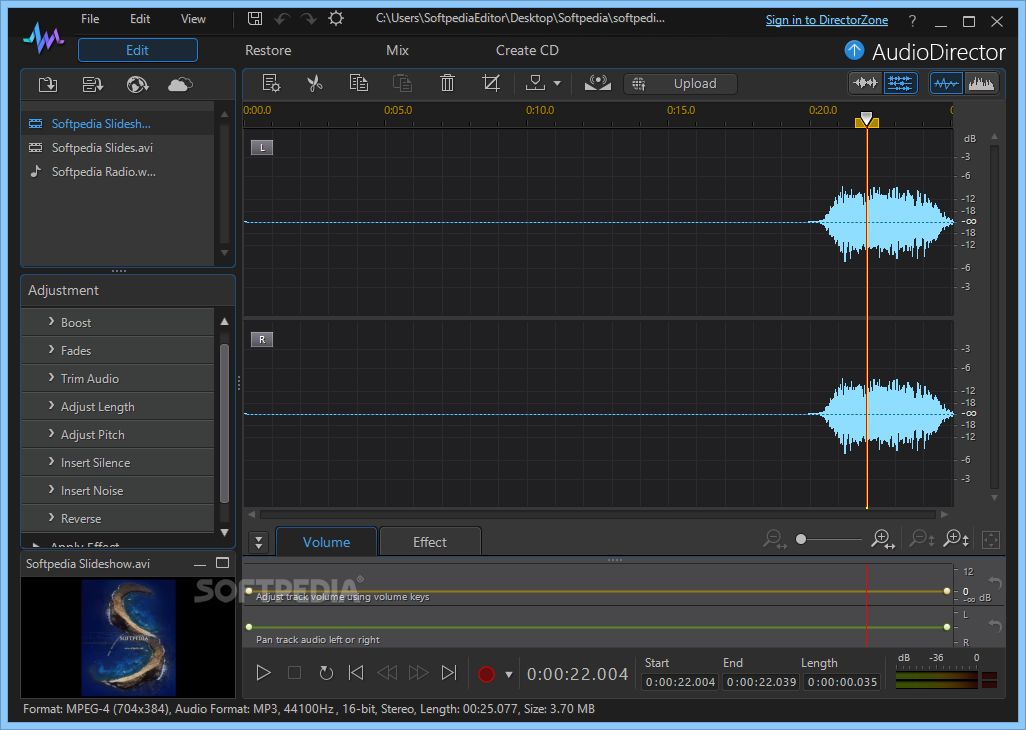This screenshot has width=1026, height=730.
Task: Switch to spectral frequency display view
Action: click(980, 83)
